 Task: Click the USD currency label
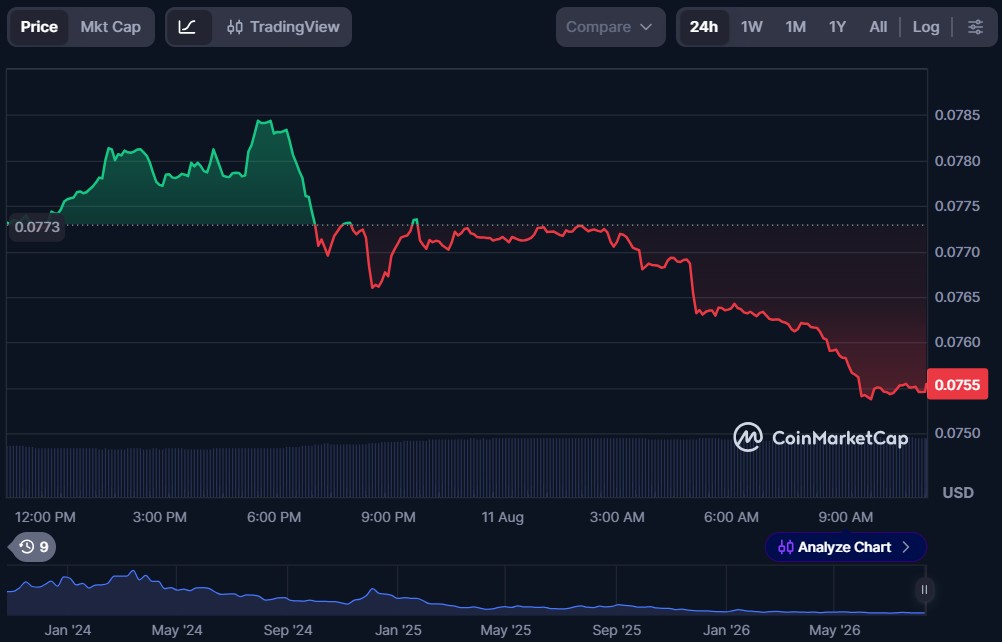pos(958,493)
